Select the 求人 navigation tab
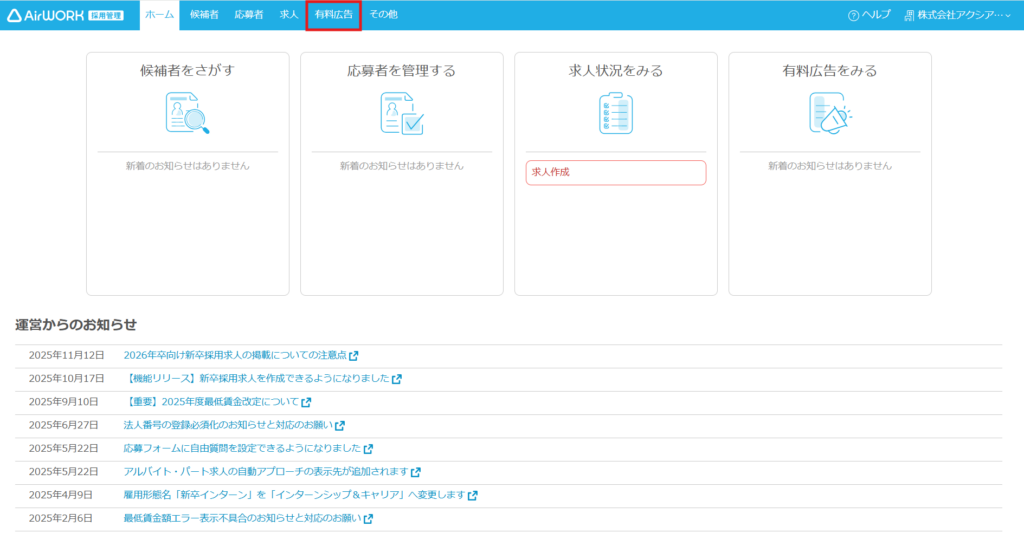Image resolution: width=1024 pixels, height=533 pixels. pos(289,15)
